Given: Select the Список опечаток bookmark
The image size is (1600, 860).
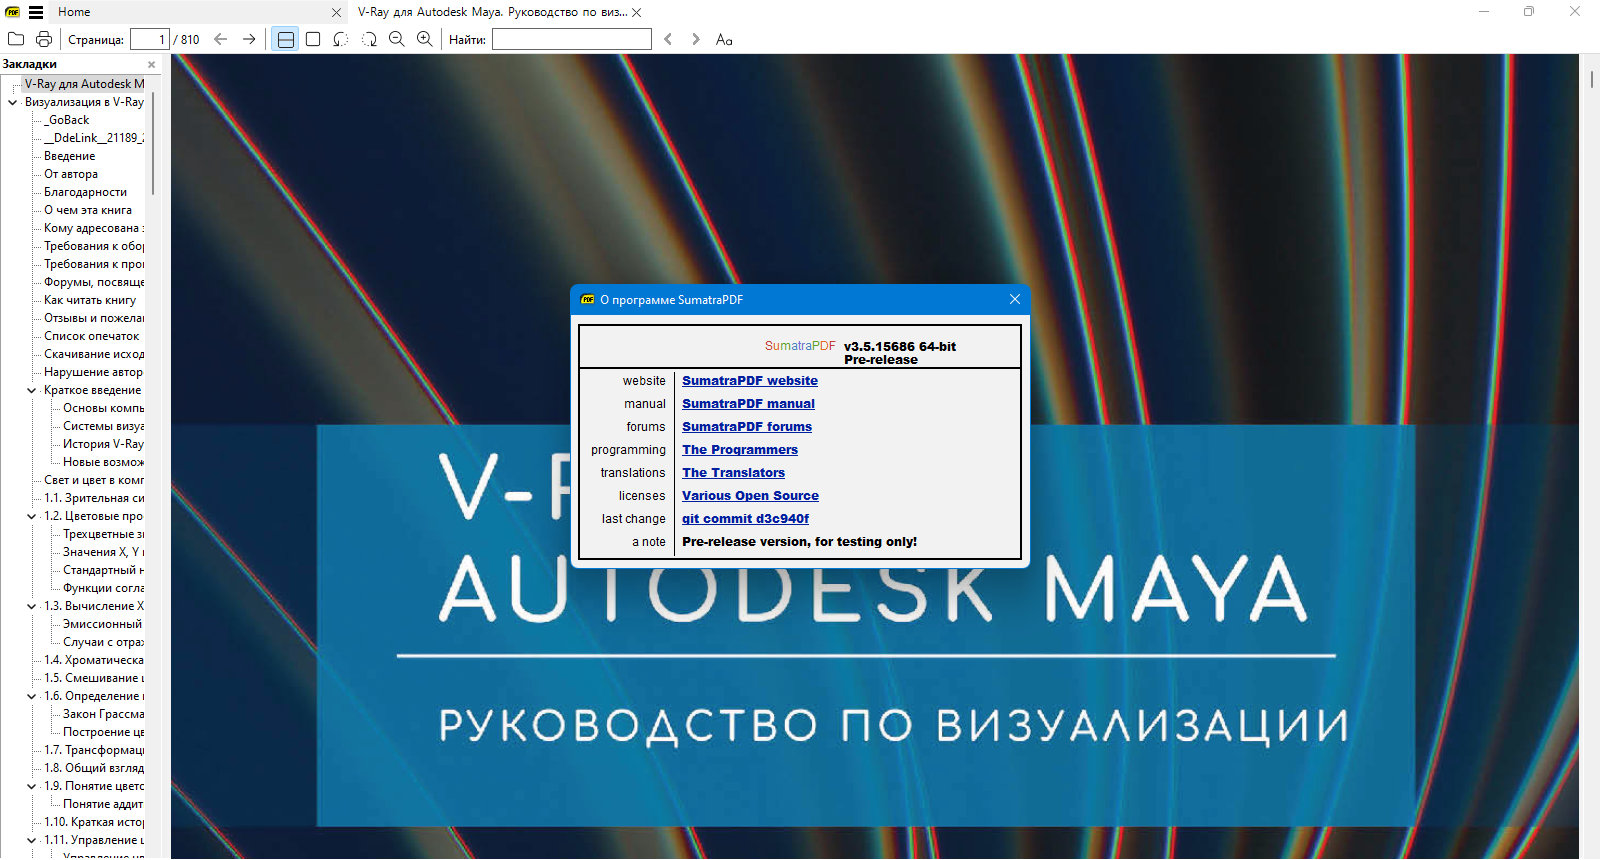Looking at the screenshot, I should click(92, 336).
